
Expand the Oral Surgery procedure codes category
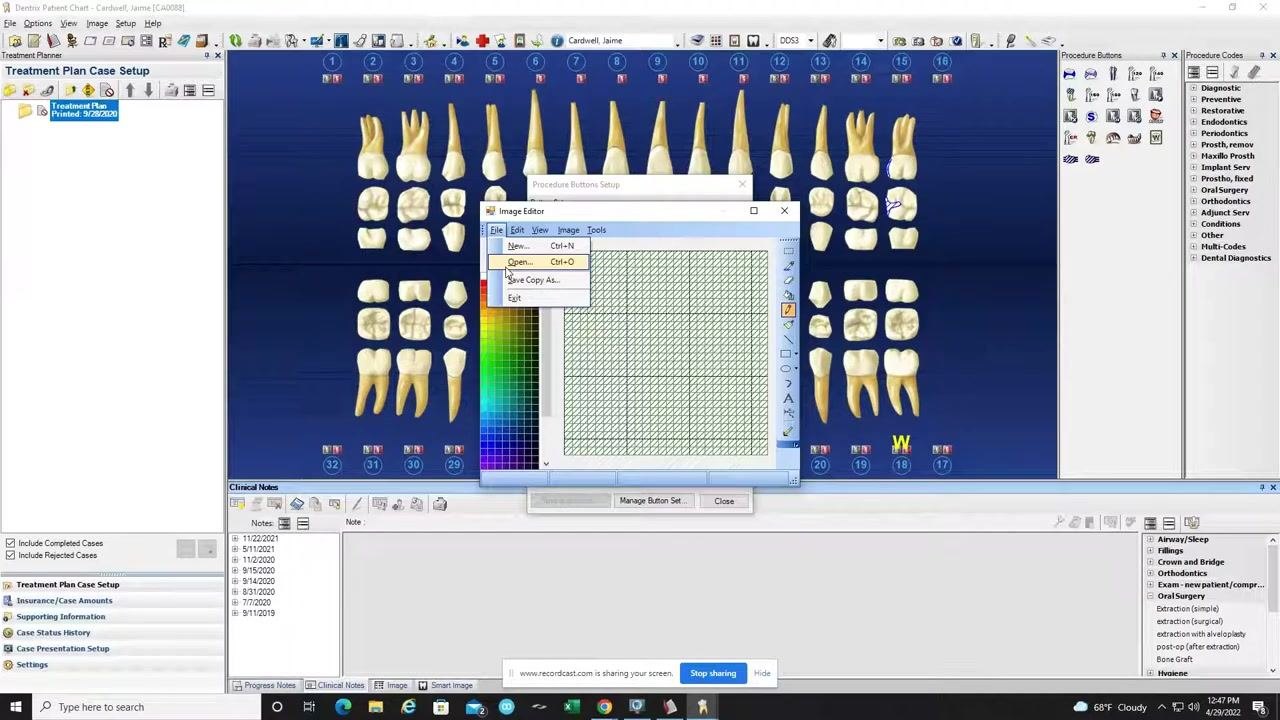[1193, 190]
